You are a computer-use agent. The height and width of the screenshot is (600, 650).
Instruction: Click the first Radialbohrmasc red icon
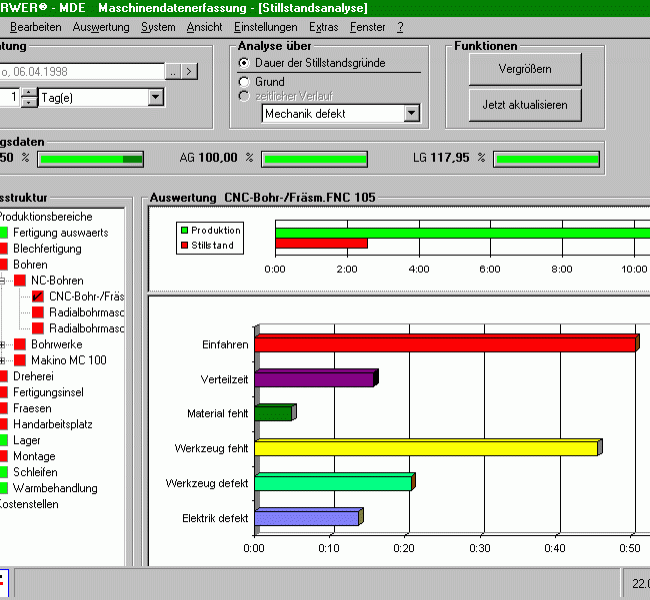point(38,313)
